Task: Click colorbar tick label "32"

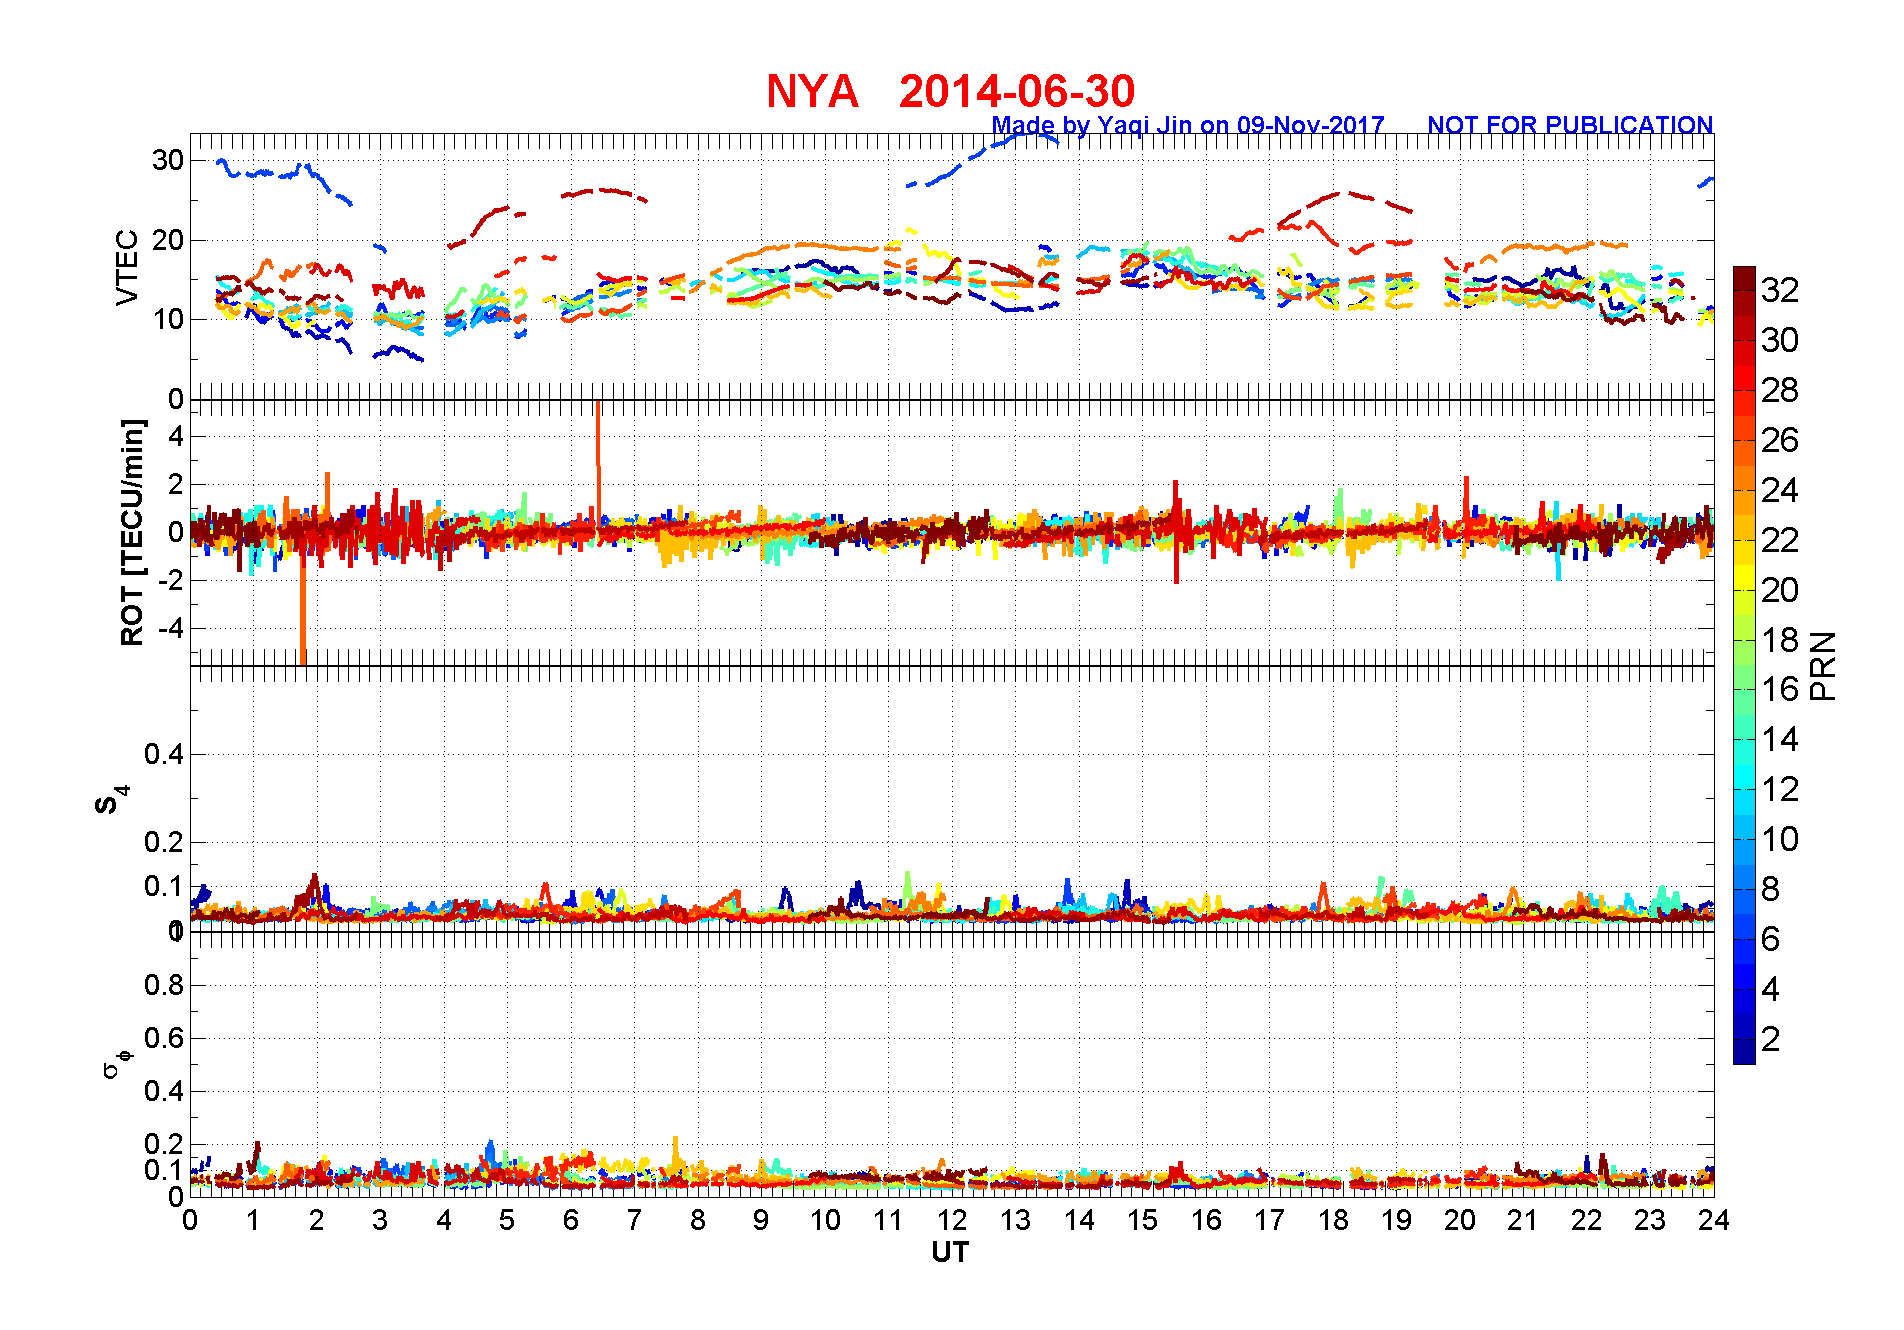Action: (1780, 290)
